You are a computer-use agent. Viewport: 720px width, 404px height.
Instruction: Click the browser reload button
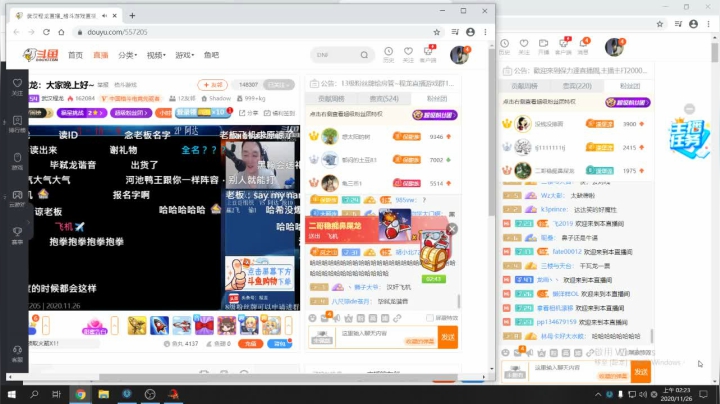coord(46,32)
